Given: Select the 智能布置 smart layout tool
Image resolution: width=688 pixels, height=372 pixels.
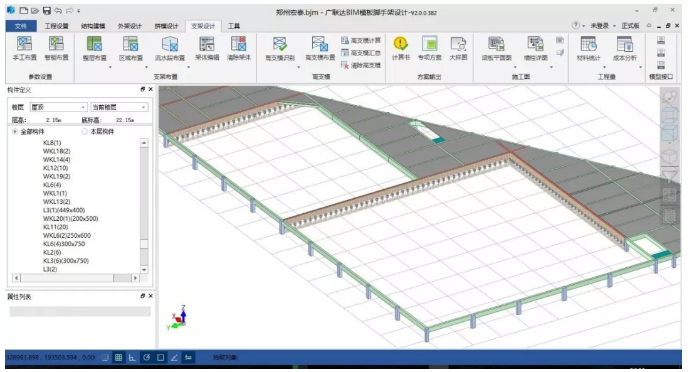Looking at the screenshot, I should (x=56, y=49).
